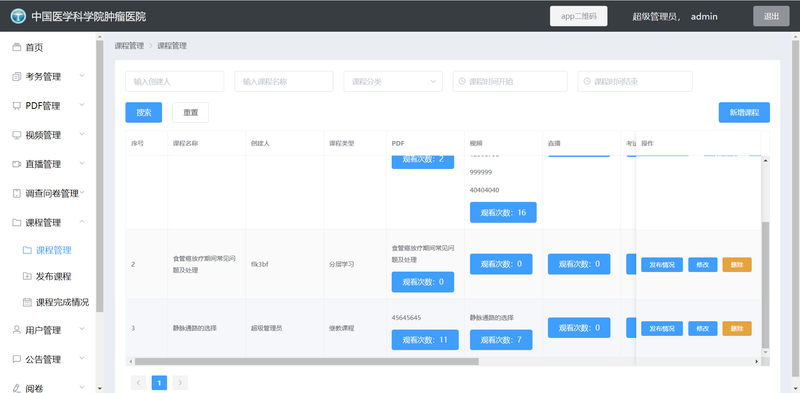Screen dimensions: 800x393
Task: Click the 阅卷 pen icon
Action: pos(16,388)
